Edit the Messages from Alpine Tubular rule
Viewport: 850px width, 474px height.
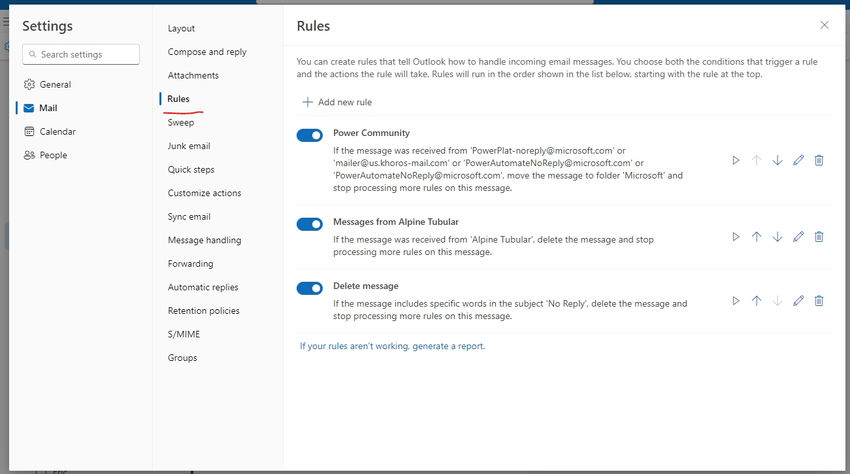click(x=798, y=236)
